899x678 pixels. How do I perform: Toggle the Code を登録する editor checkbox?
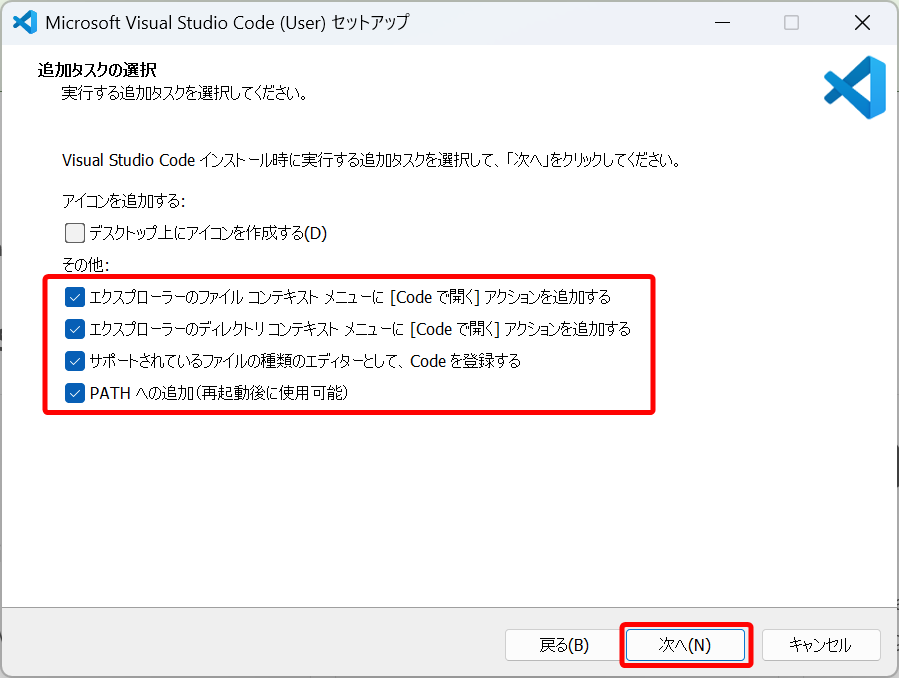click(x=75, y=361)
